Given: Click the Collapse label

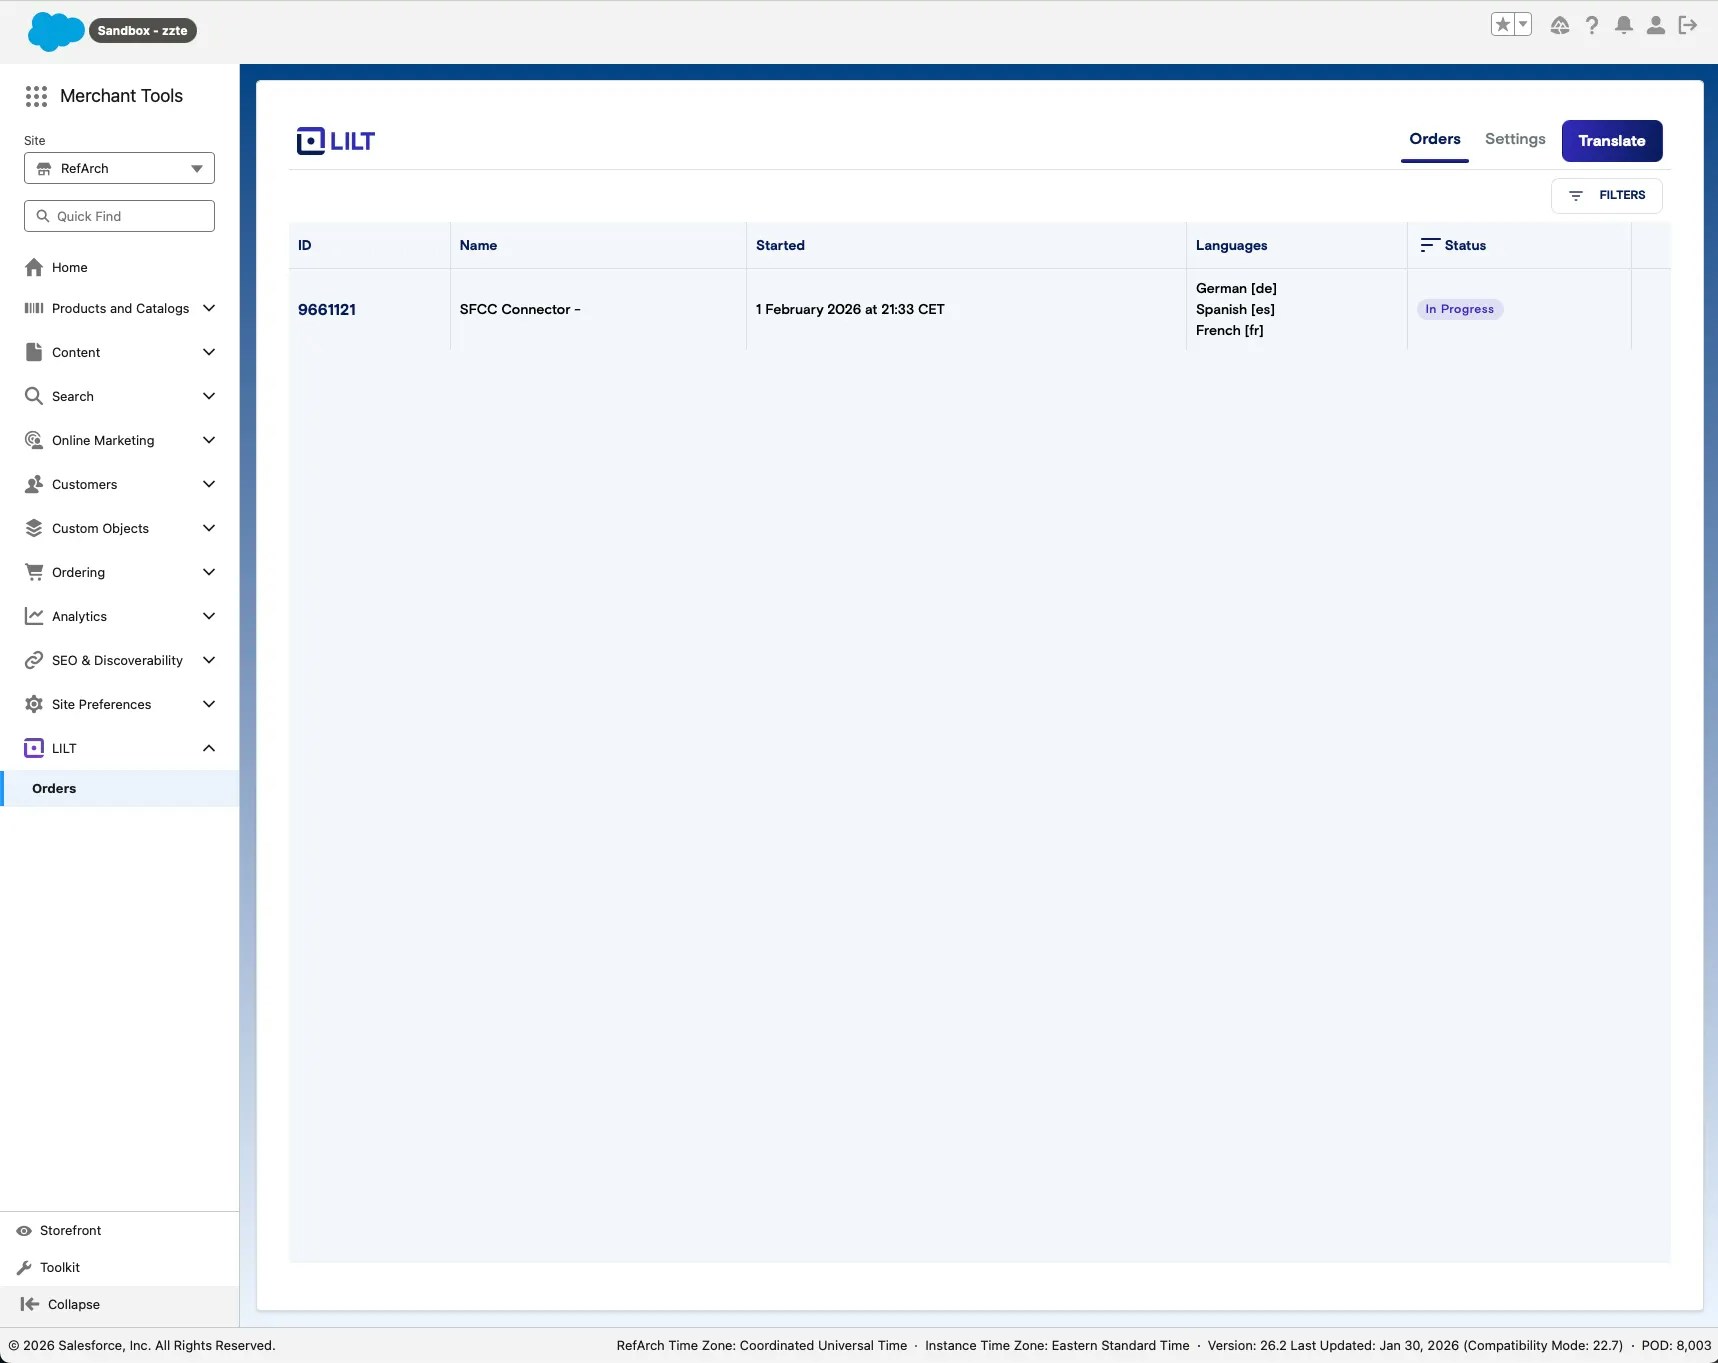Looking at the screenshot, I should pyautogui.click(x=74, y=1304).
